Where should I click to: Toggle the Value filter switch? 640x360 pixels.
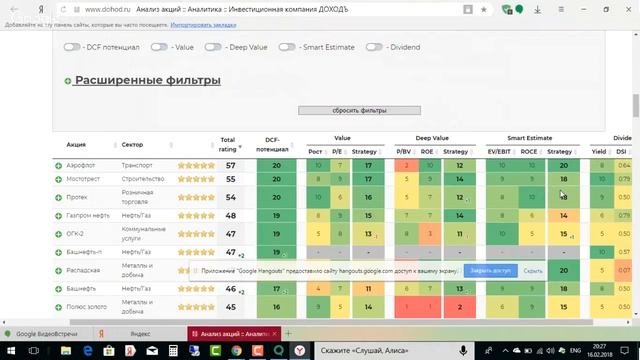(x=159, y=47)
